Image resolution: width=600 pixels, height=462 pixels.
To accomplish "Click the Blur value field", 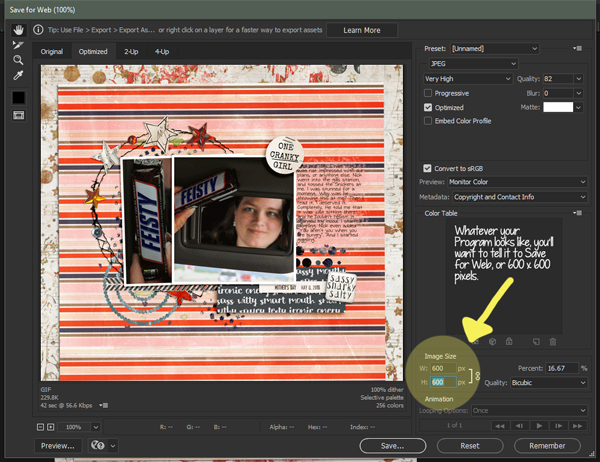I will (x=558, y=93).
